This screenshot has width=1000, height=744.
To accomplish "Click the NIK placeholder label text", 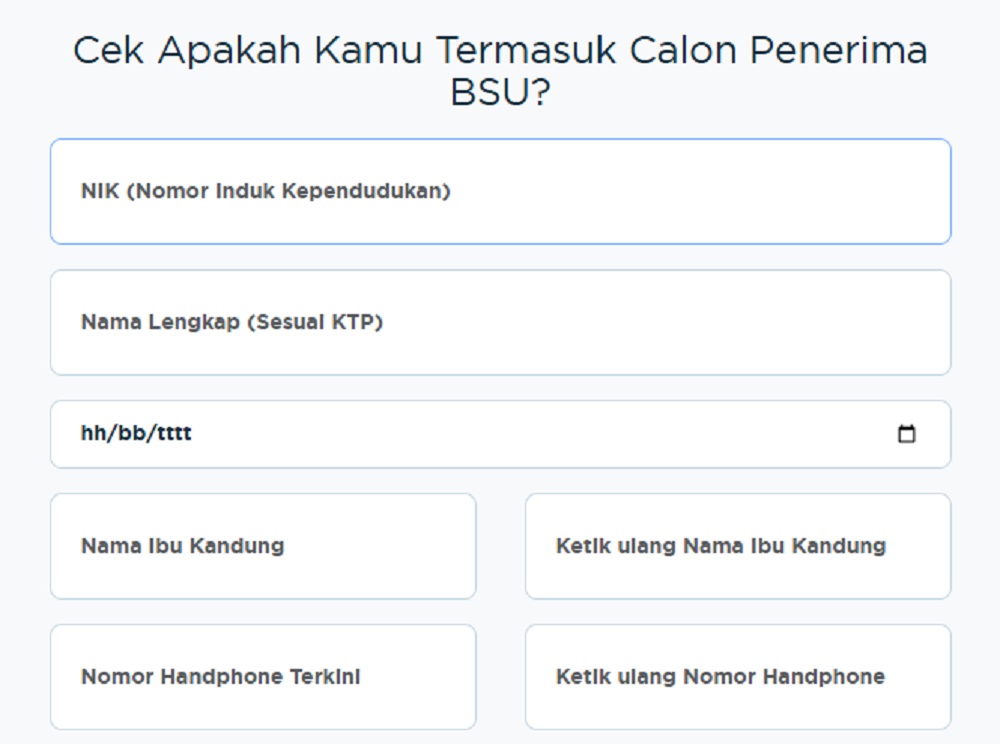I will pos(266,191).
